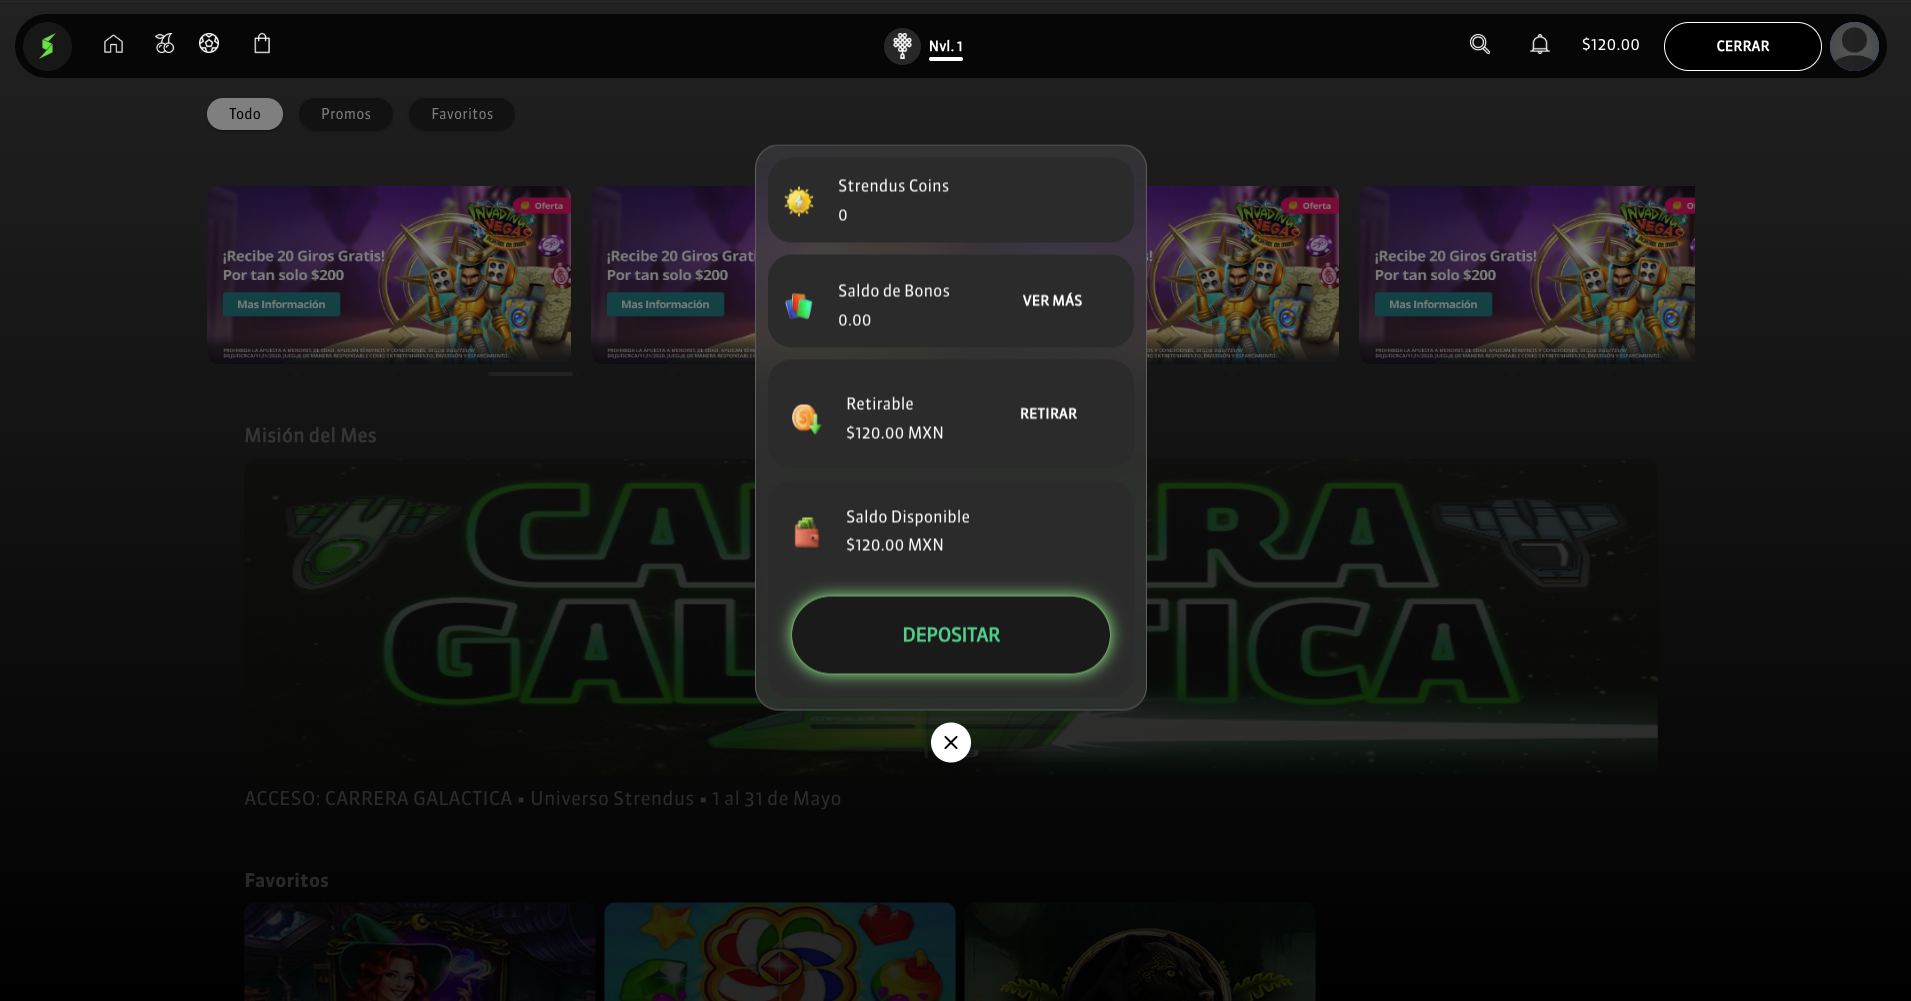
Task: Click the Nvl. 1 level badge
Action: (x=926, y=46)
